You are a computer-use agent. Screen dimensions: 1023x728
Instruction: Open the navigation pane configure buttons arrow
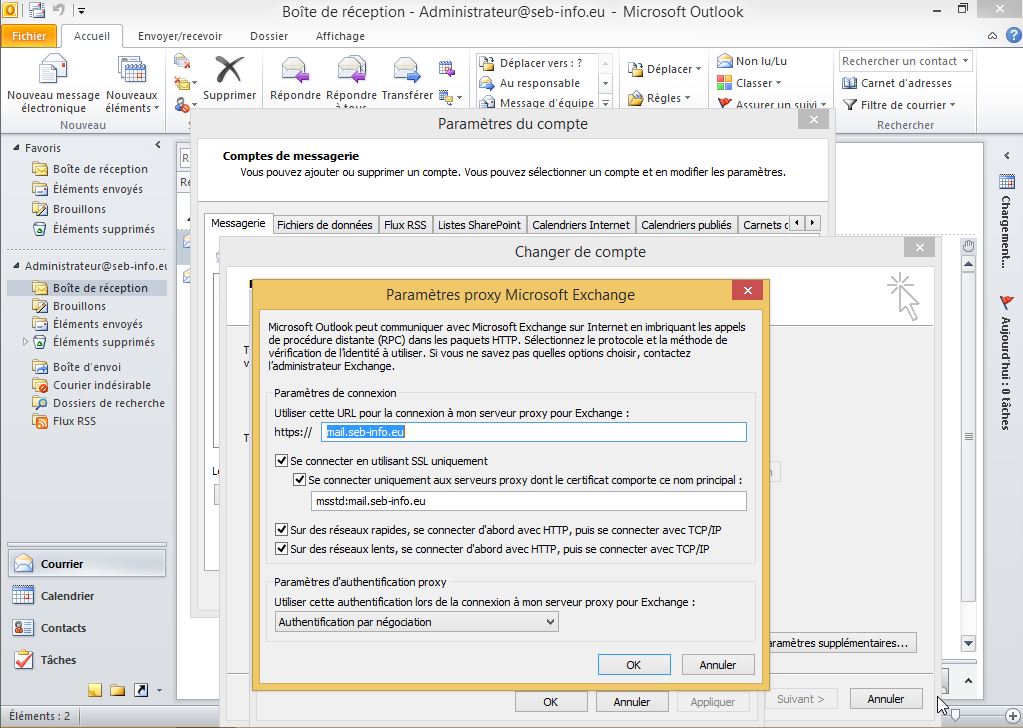(160, 690)
